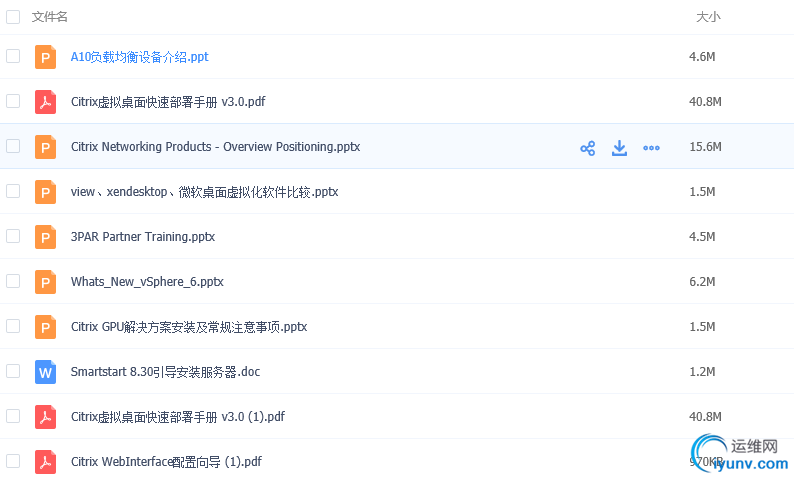The height and width of the screenshot is (480, 794).
Task: Open Citrix Networking Products - Overview Positioning.pptx
Action: pos(215,147)
